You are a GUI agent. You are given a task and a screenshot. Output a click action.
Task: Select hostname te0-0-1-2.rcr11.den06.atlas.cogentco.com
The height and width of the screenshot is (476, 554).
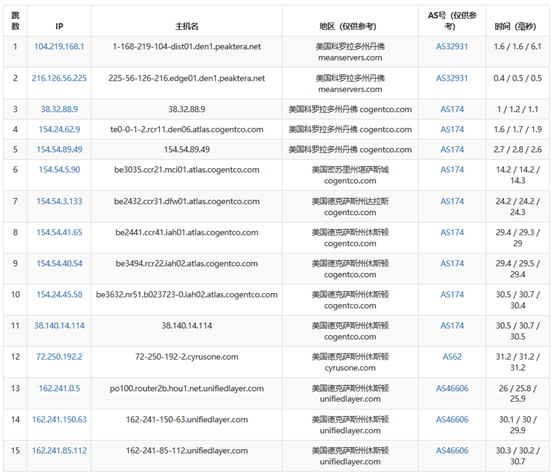(187, 129)
